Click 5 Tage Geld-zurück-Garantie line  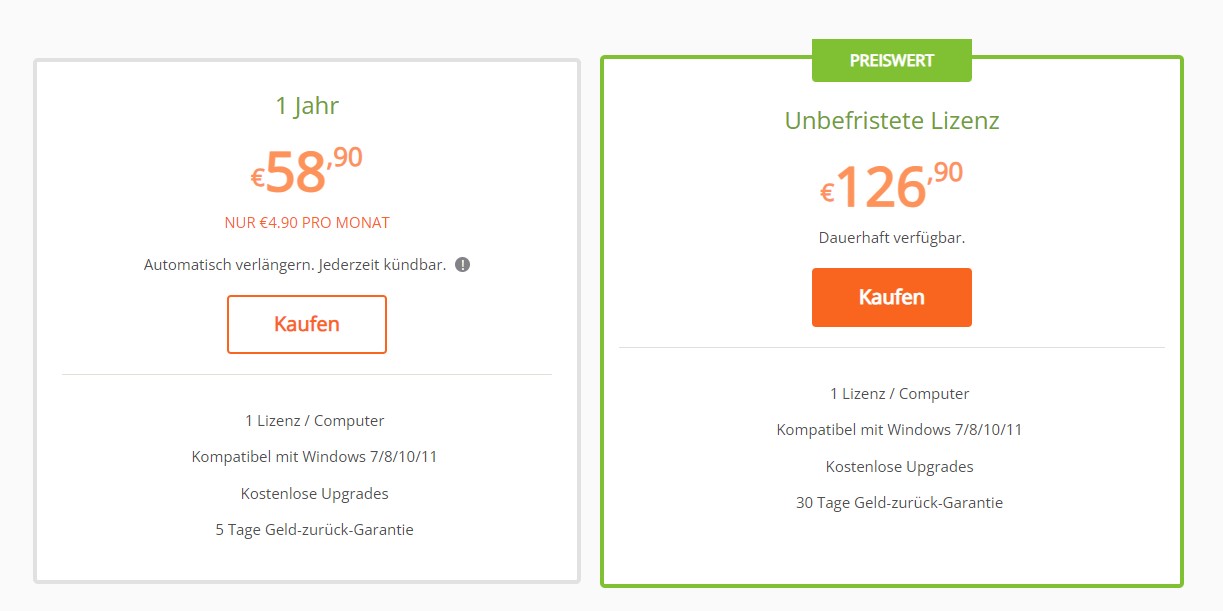pyautogui.click(x=314, y=530)
